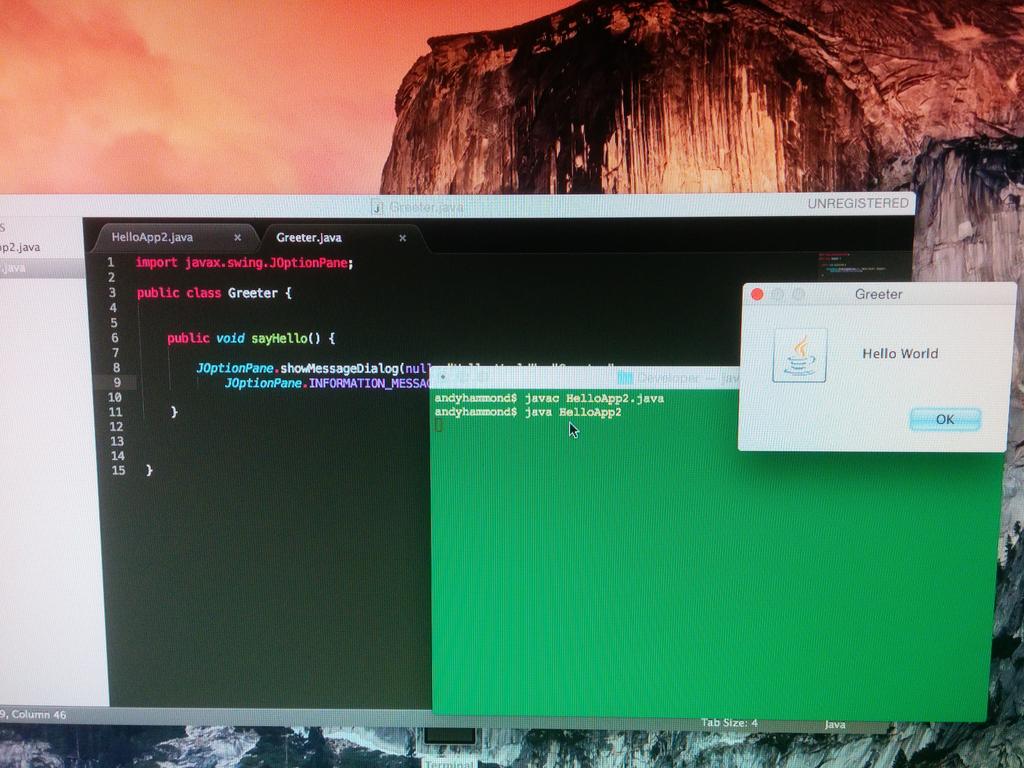The height and width of the screenshot is (768, 1024).
Task: Close the Greeter dialog with red button
Action: coord(758,295)
